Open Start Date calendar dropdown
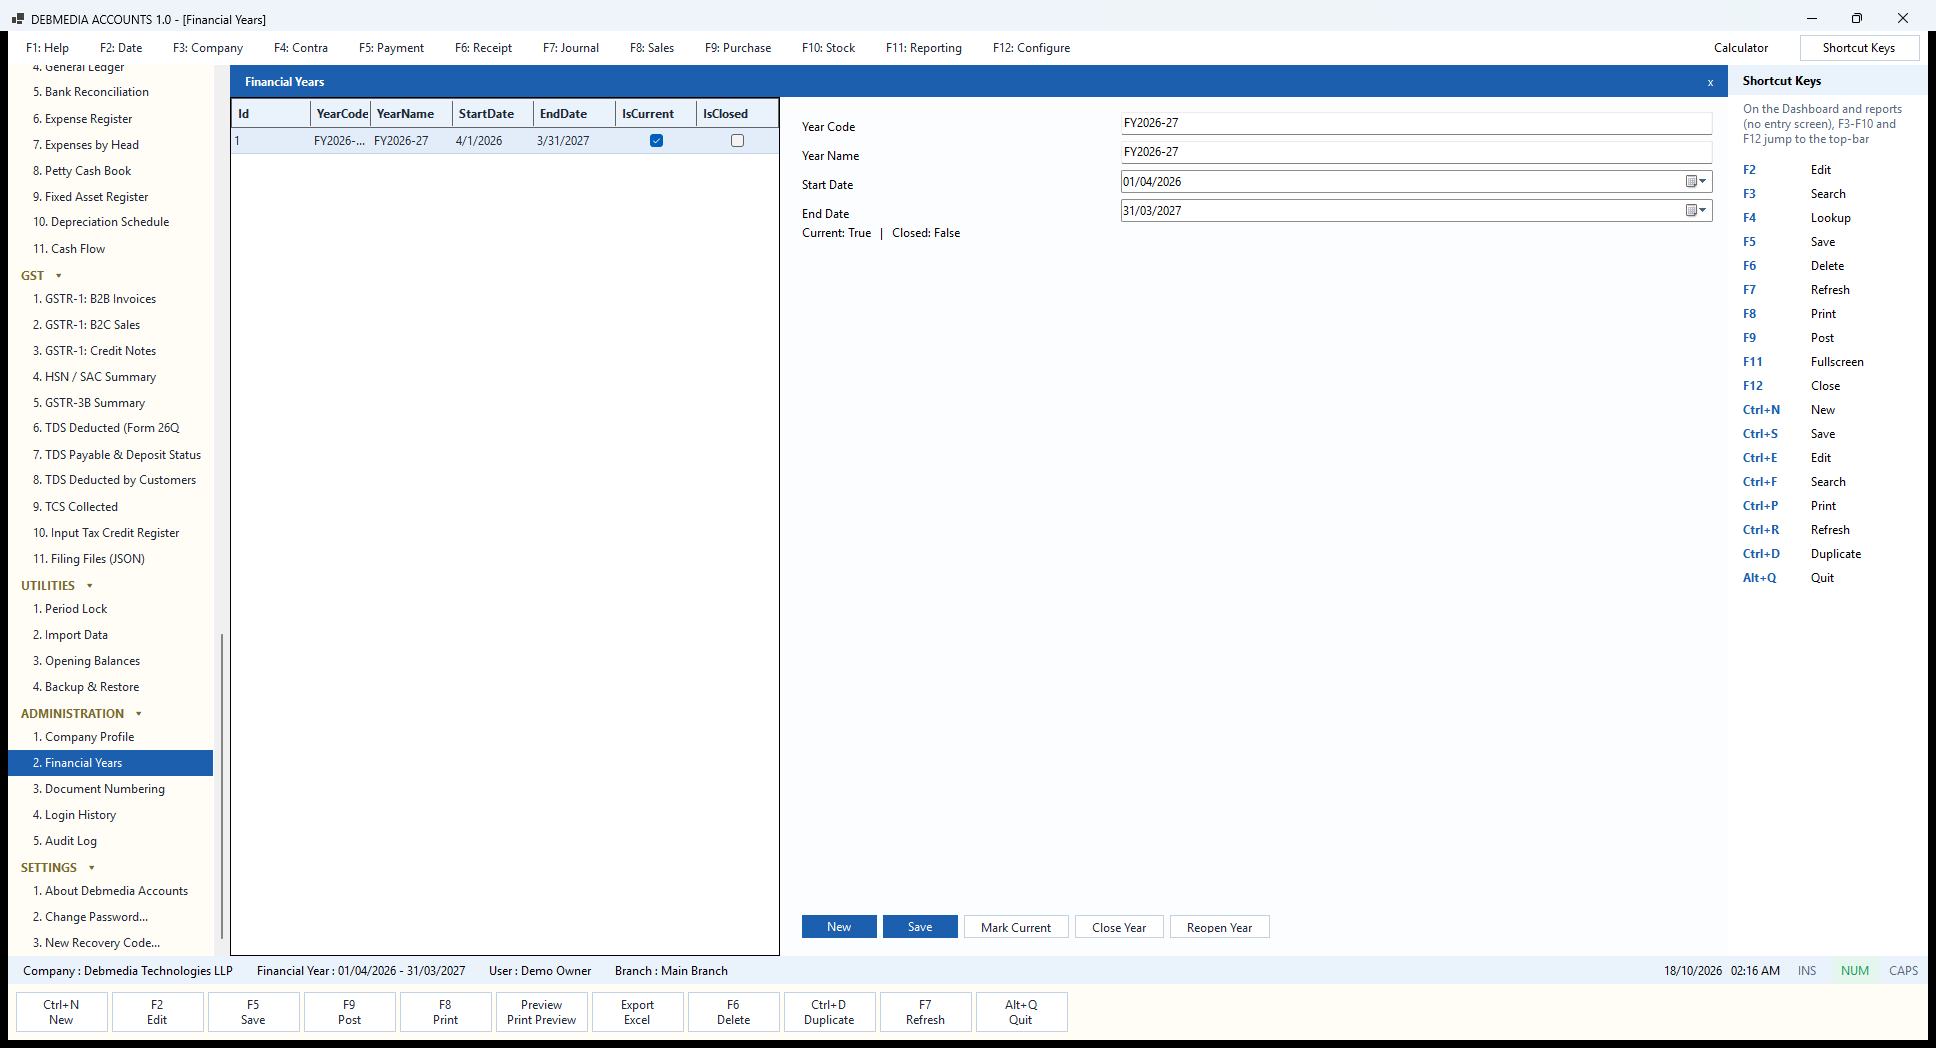Viewport: 1936px width, 1048px height. [x=1697, y=181]
